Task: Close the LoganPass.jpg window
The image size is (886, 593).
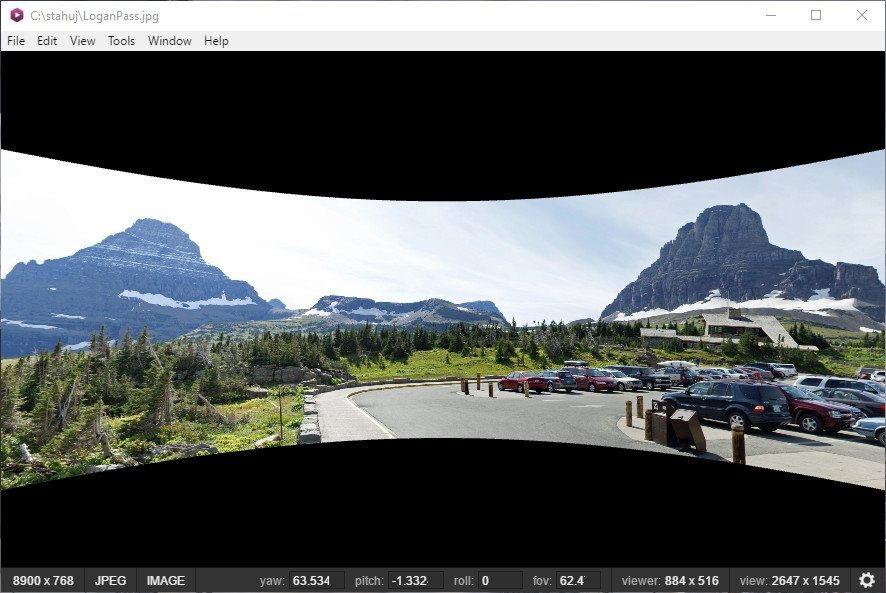Action: tap(862, 15)
